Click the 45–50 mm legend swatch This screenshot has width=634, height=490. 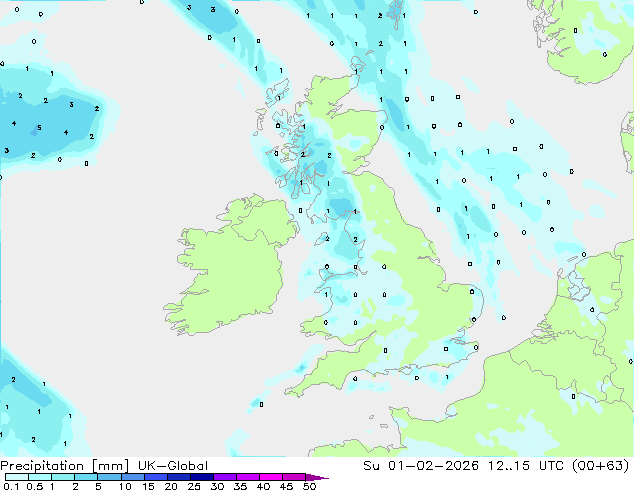point(294,477)
